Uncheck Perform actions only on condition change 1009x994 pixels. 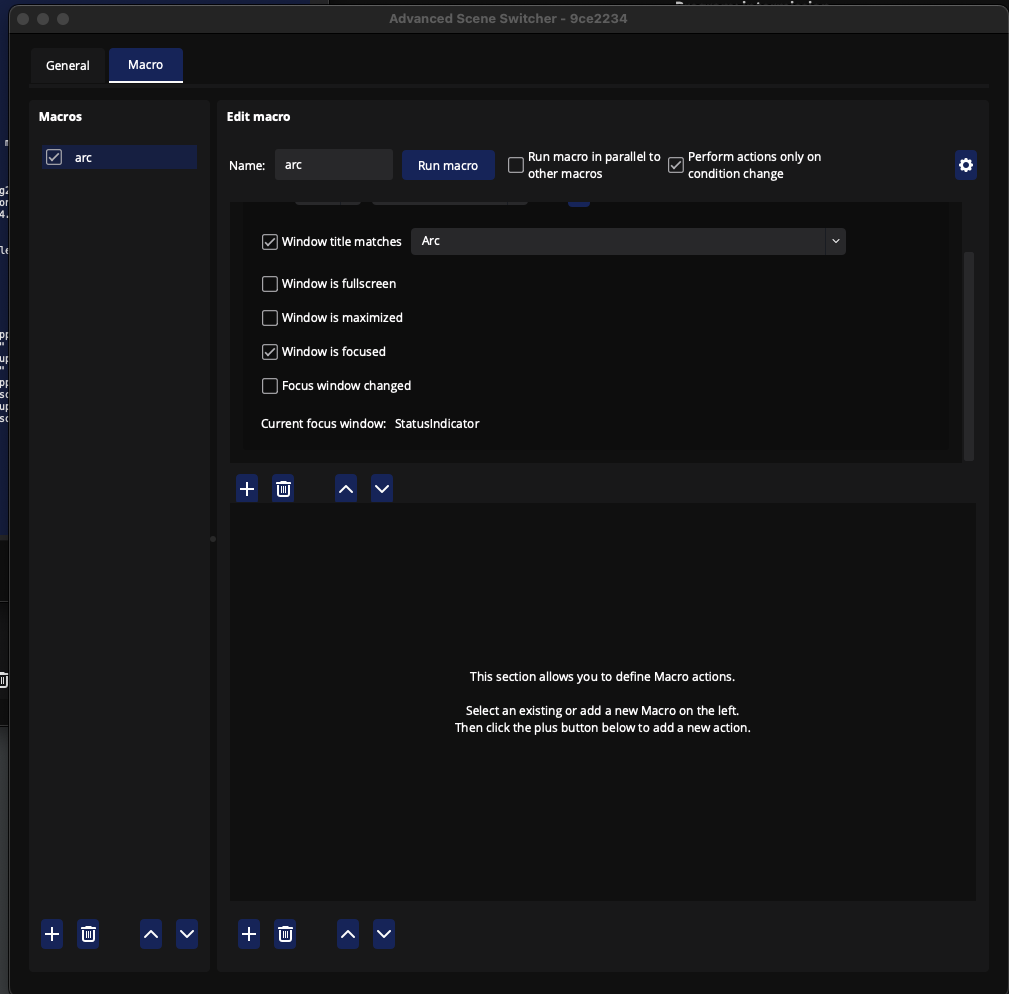[677, 164]
